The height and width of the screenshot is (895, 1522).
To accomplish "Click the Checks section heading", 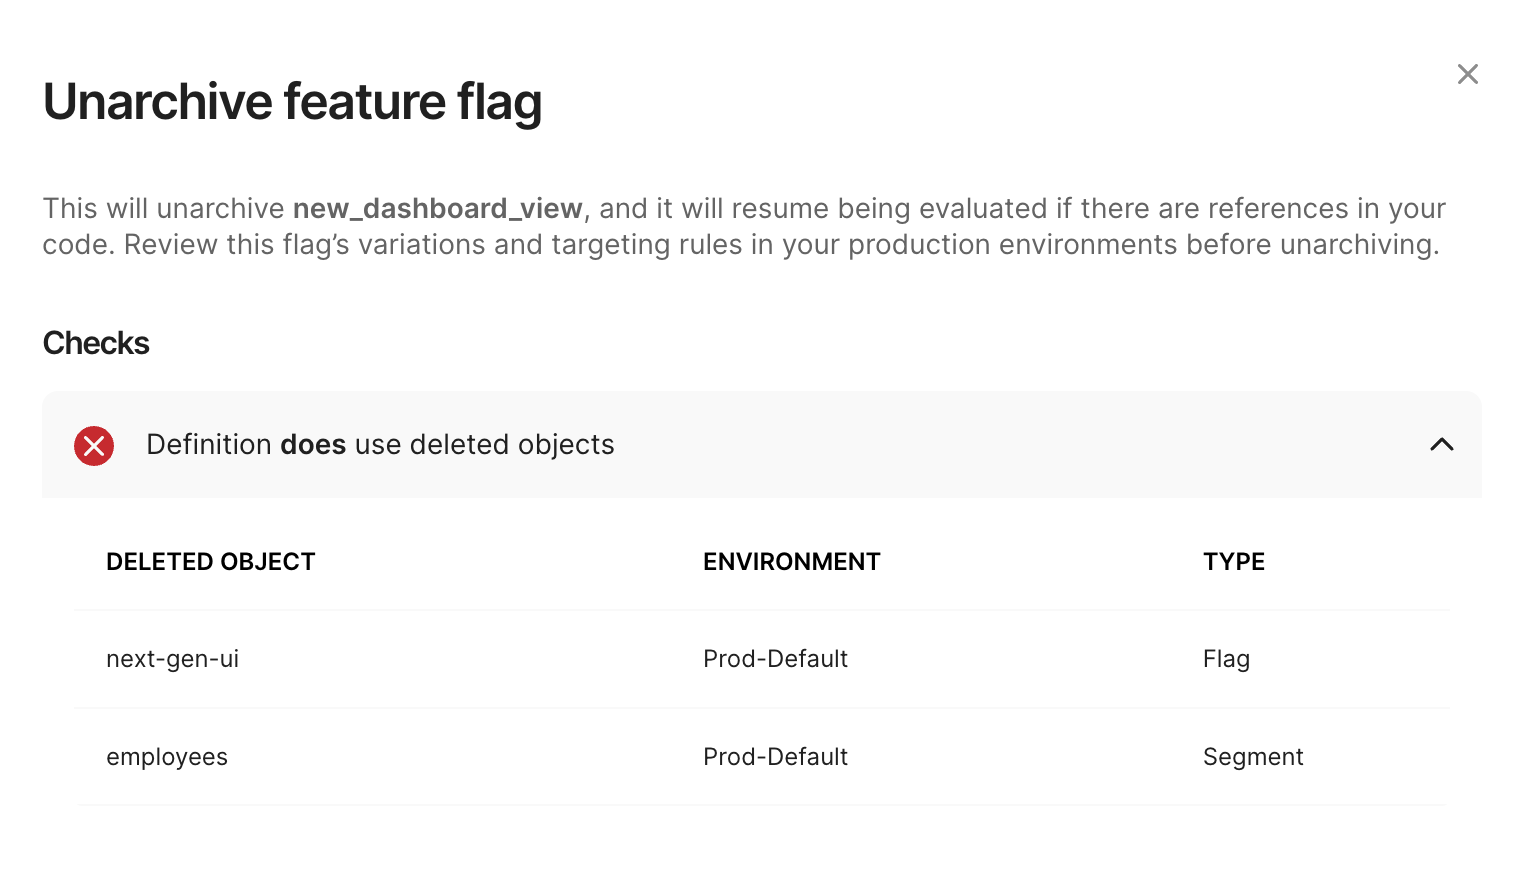I will click(x=96, y=343).
